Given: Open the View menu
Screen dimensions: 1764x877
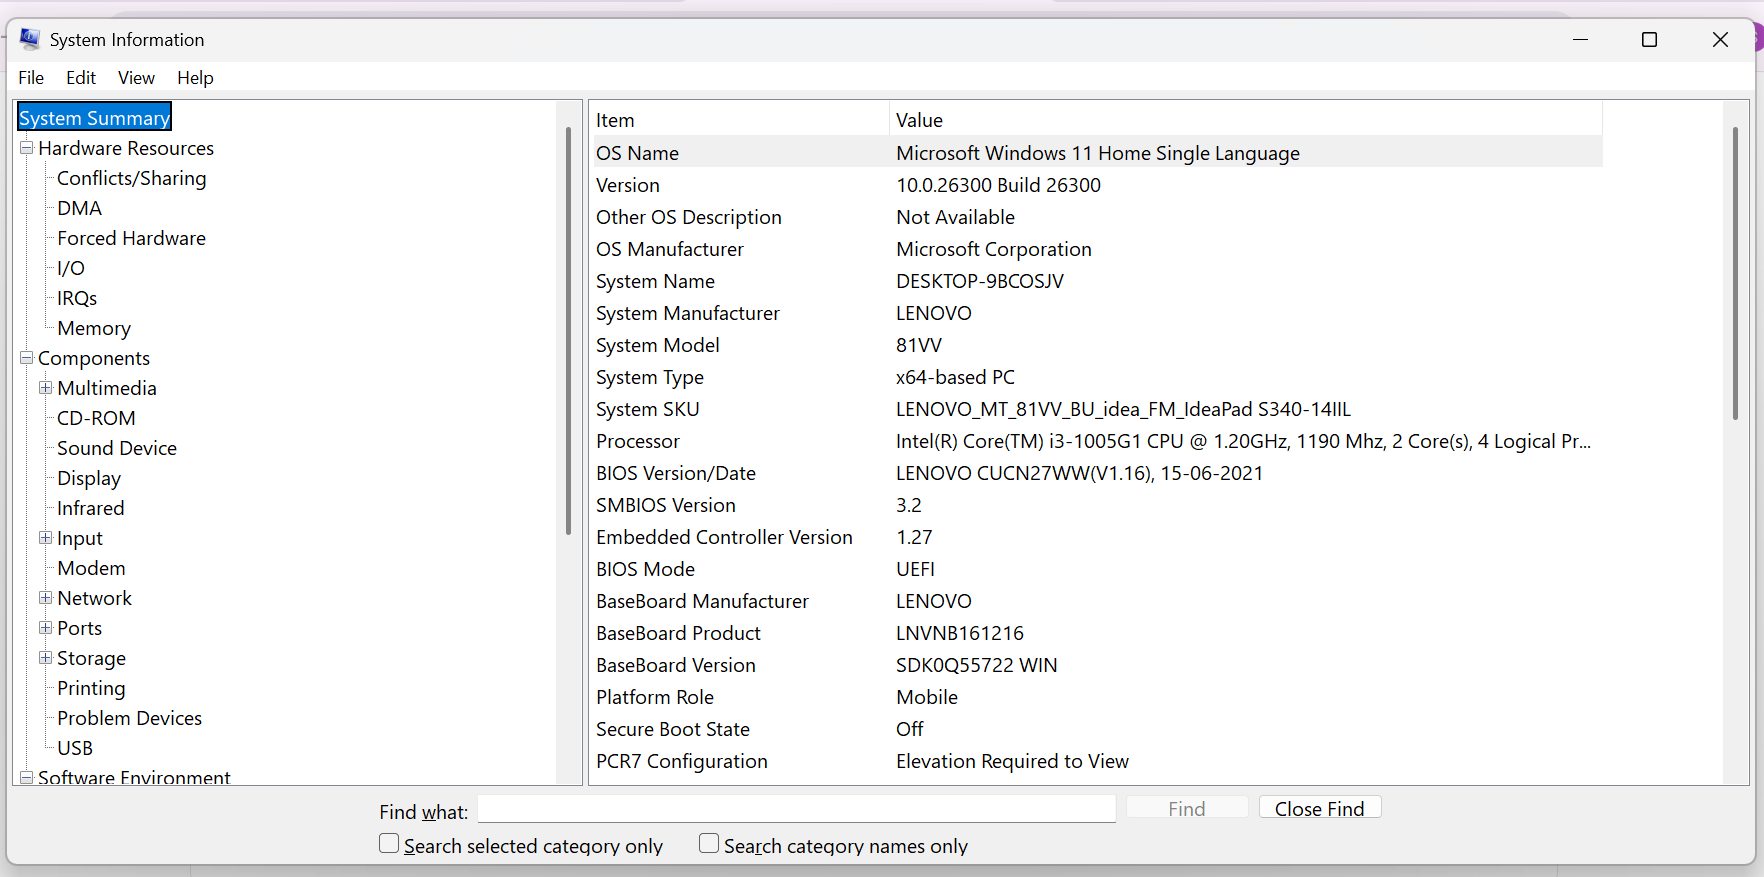Looking at the screenshot, I should pos(136,78).
